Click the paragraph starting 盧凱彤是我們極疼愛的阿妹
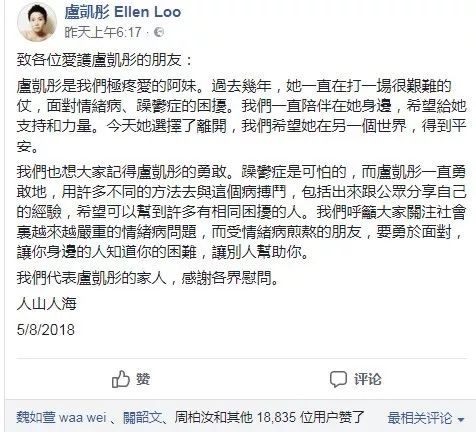Image resolution: width=476 pixels, height=432 pixels. coord(241,116)
